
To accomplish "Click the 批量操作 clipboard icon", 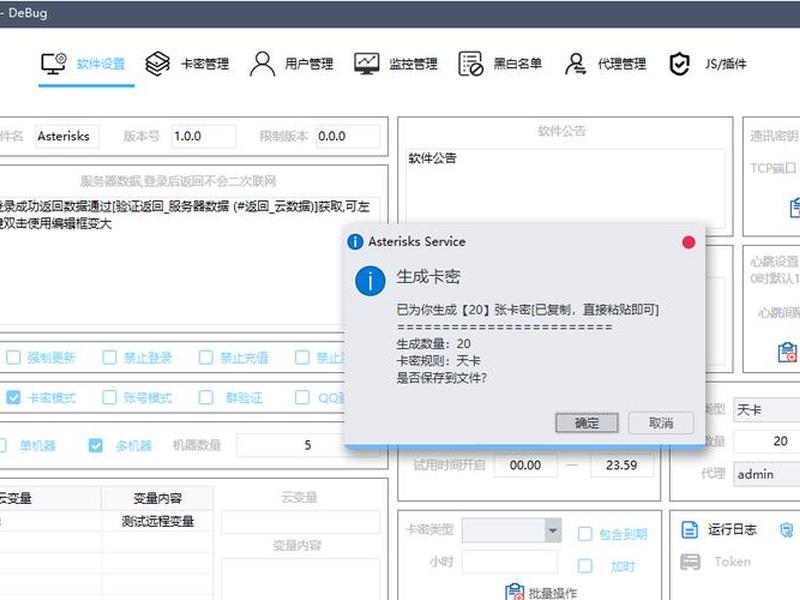I will (x=514, y=592).
